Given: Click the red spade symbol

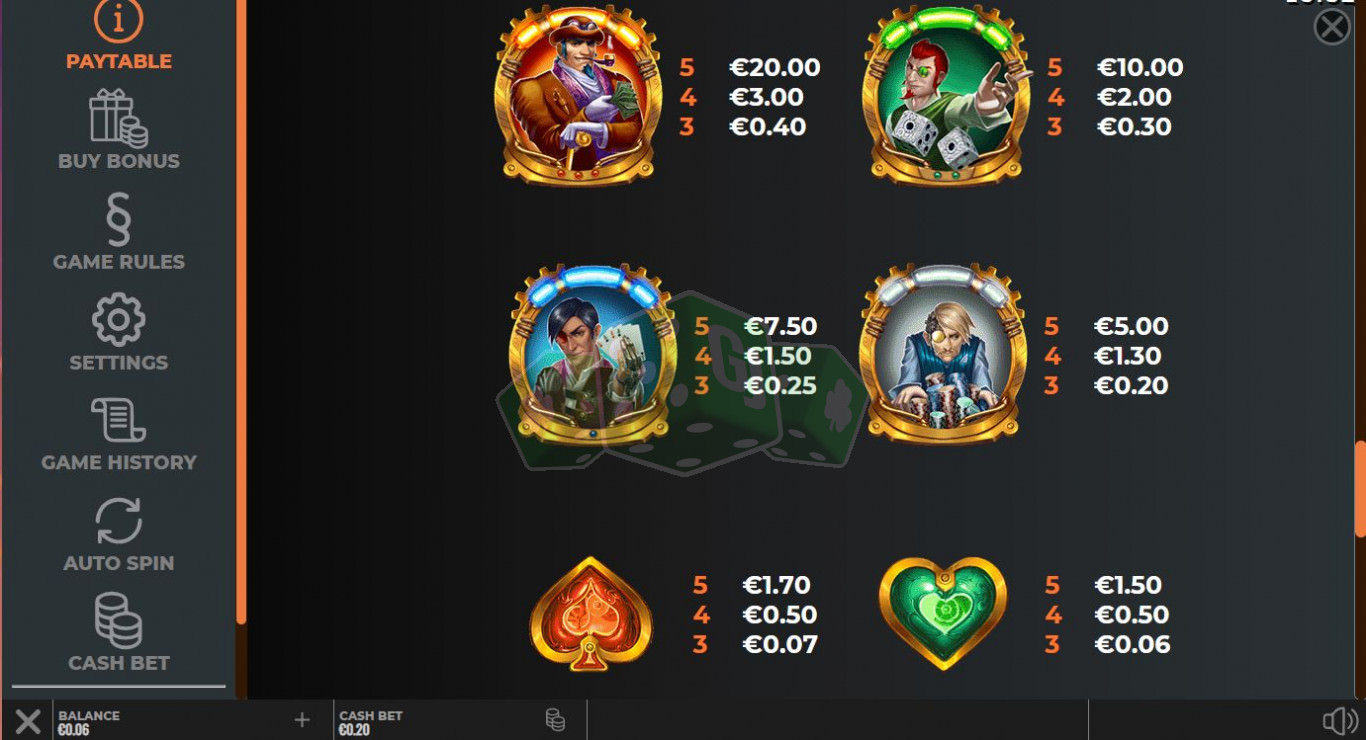Looking at the screenshot, I should [591, 613].
